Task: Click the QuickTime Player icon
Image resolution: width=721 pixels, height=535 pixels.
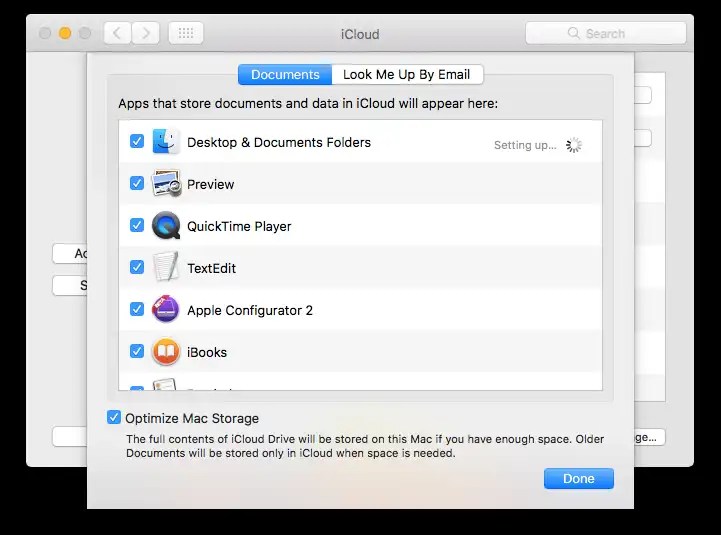Action: (x=166, y=225)
